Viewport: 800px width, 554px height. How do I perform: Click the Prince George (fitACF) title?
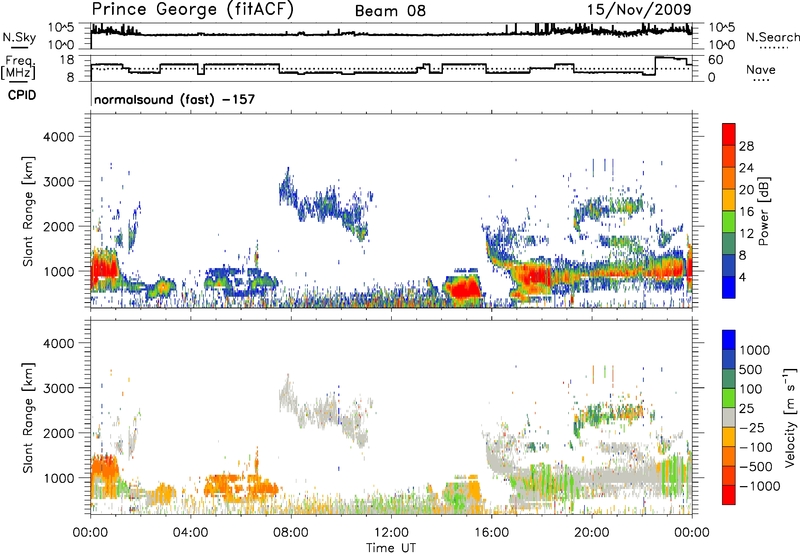click(x=192, y=10)
